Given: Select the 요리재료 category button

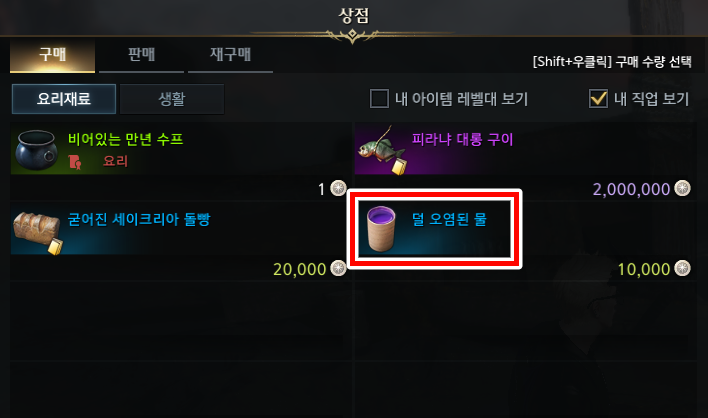Looking at the screenshot, I should (x=64, y=99).
